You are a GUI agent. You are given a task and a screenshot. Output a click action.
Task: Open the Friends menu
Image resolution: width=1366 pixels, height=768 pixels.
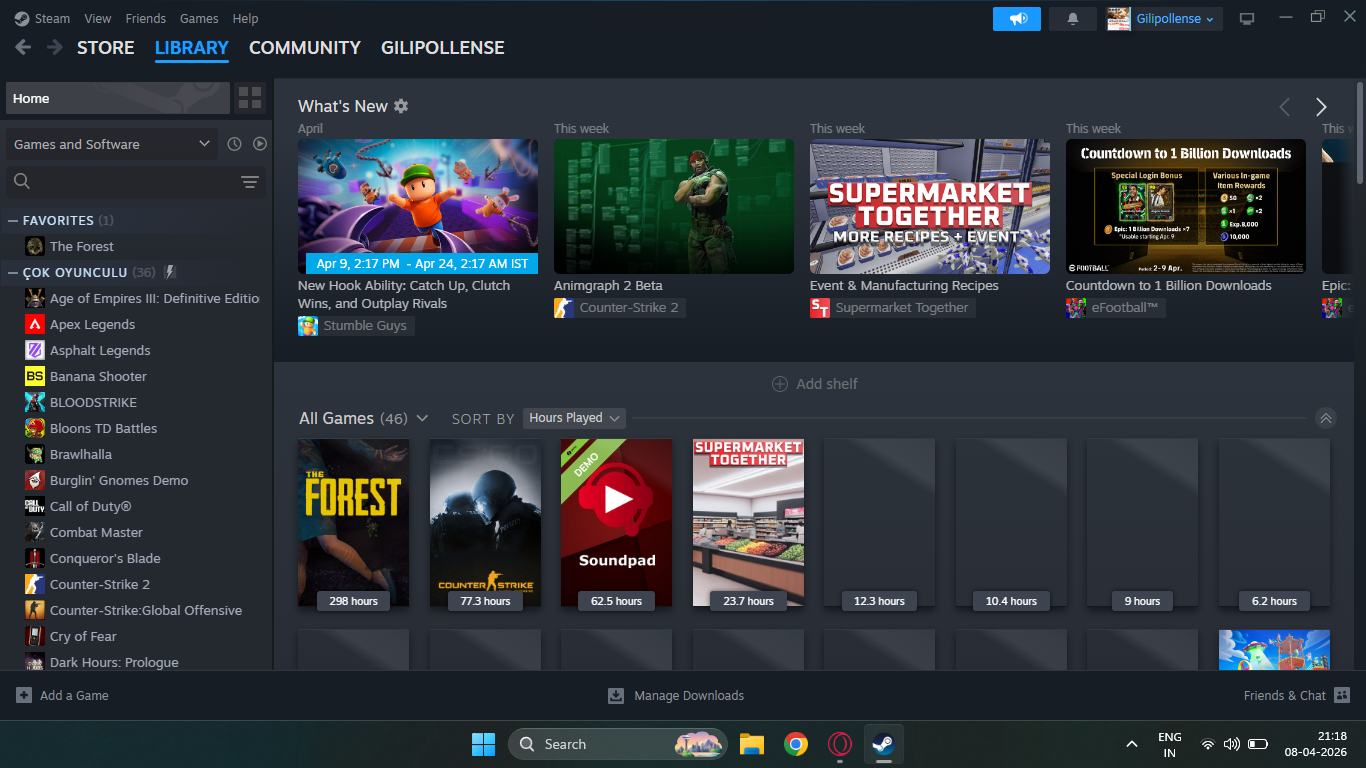tap(145, 19)
